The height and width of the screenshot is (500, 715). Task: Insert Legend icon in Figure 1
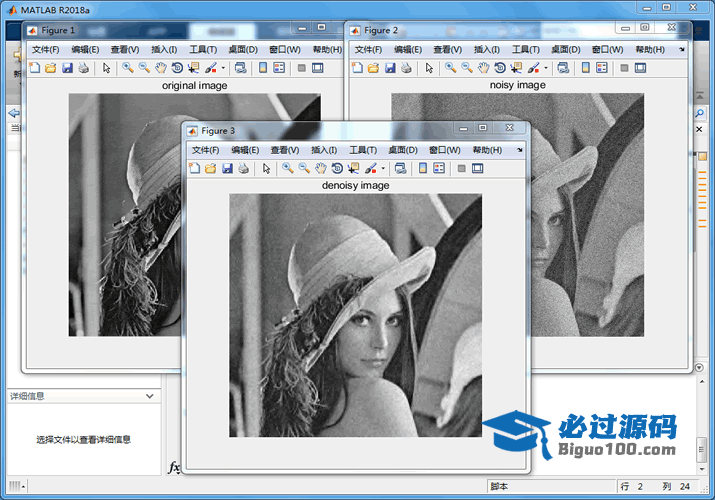[279, 68]
